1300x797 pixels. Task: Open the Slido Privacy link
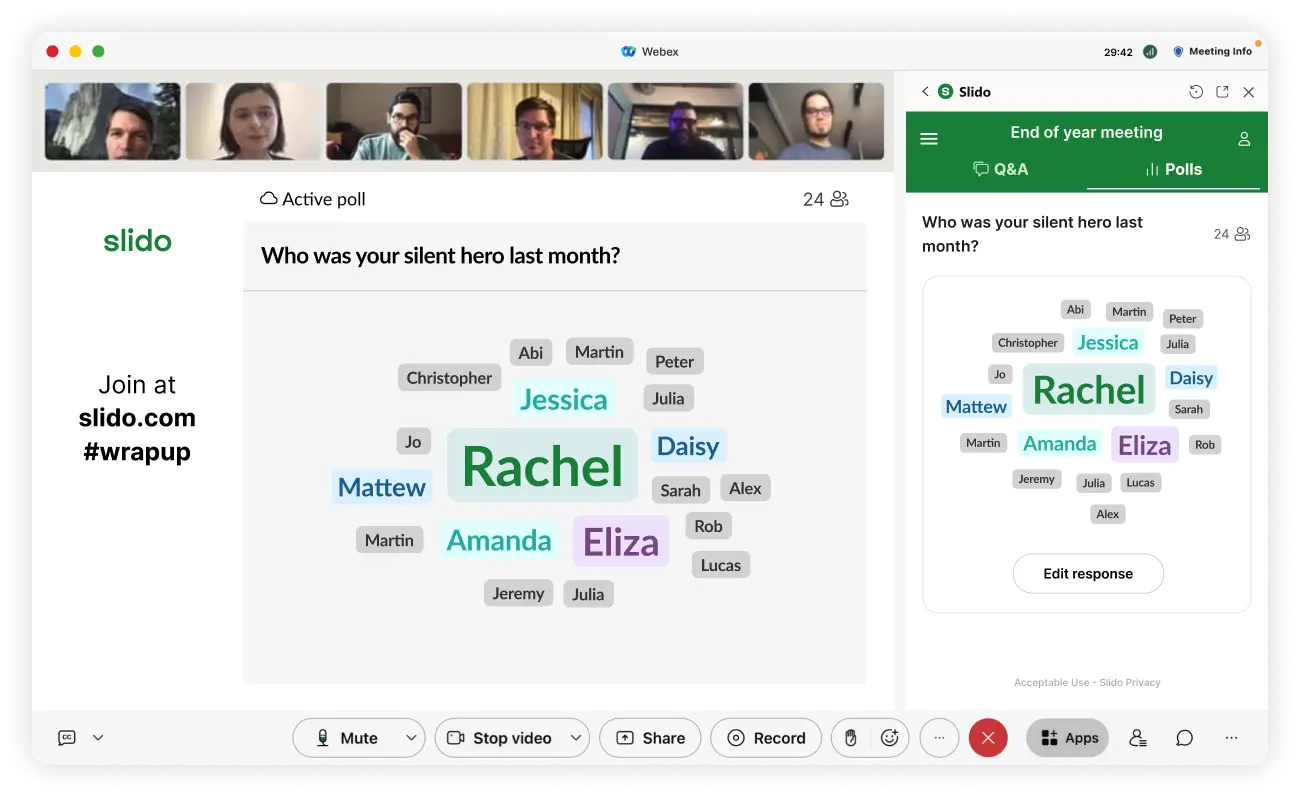coord(1130,682)
